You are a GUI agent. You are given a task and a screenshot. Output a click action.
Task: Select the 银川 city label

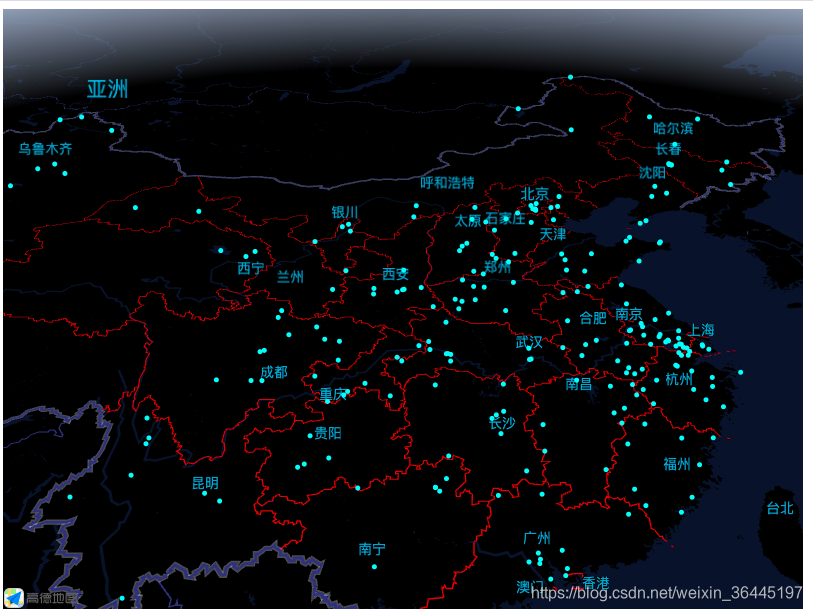[345, 212]
